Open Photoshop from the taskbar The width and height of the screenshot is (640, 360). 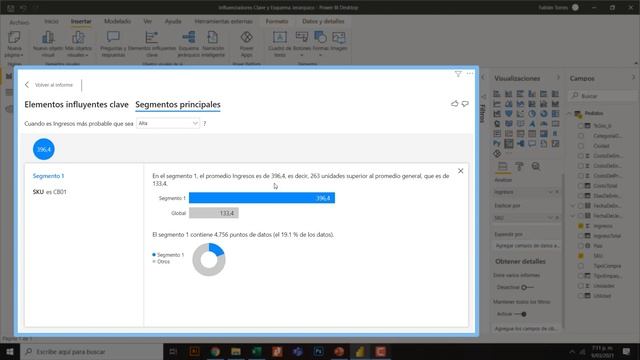318,351
